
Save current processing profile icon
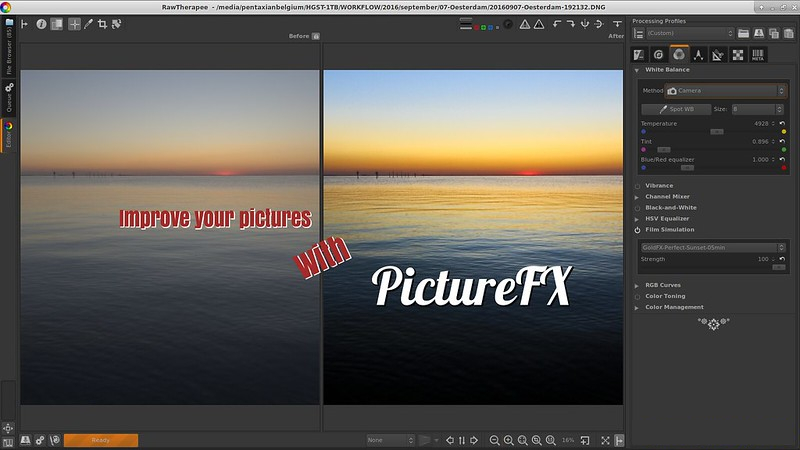click(759, 33)
